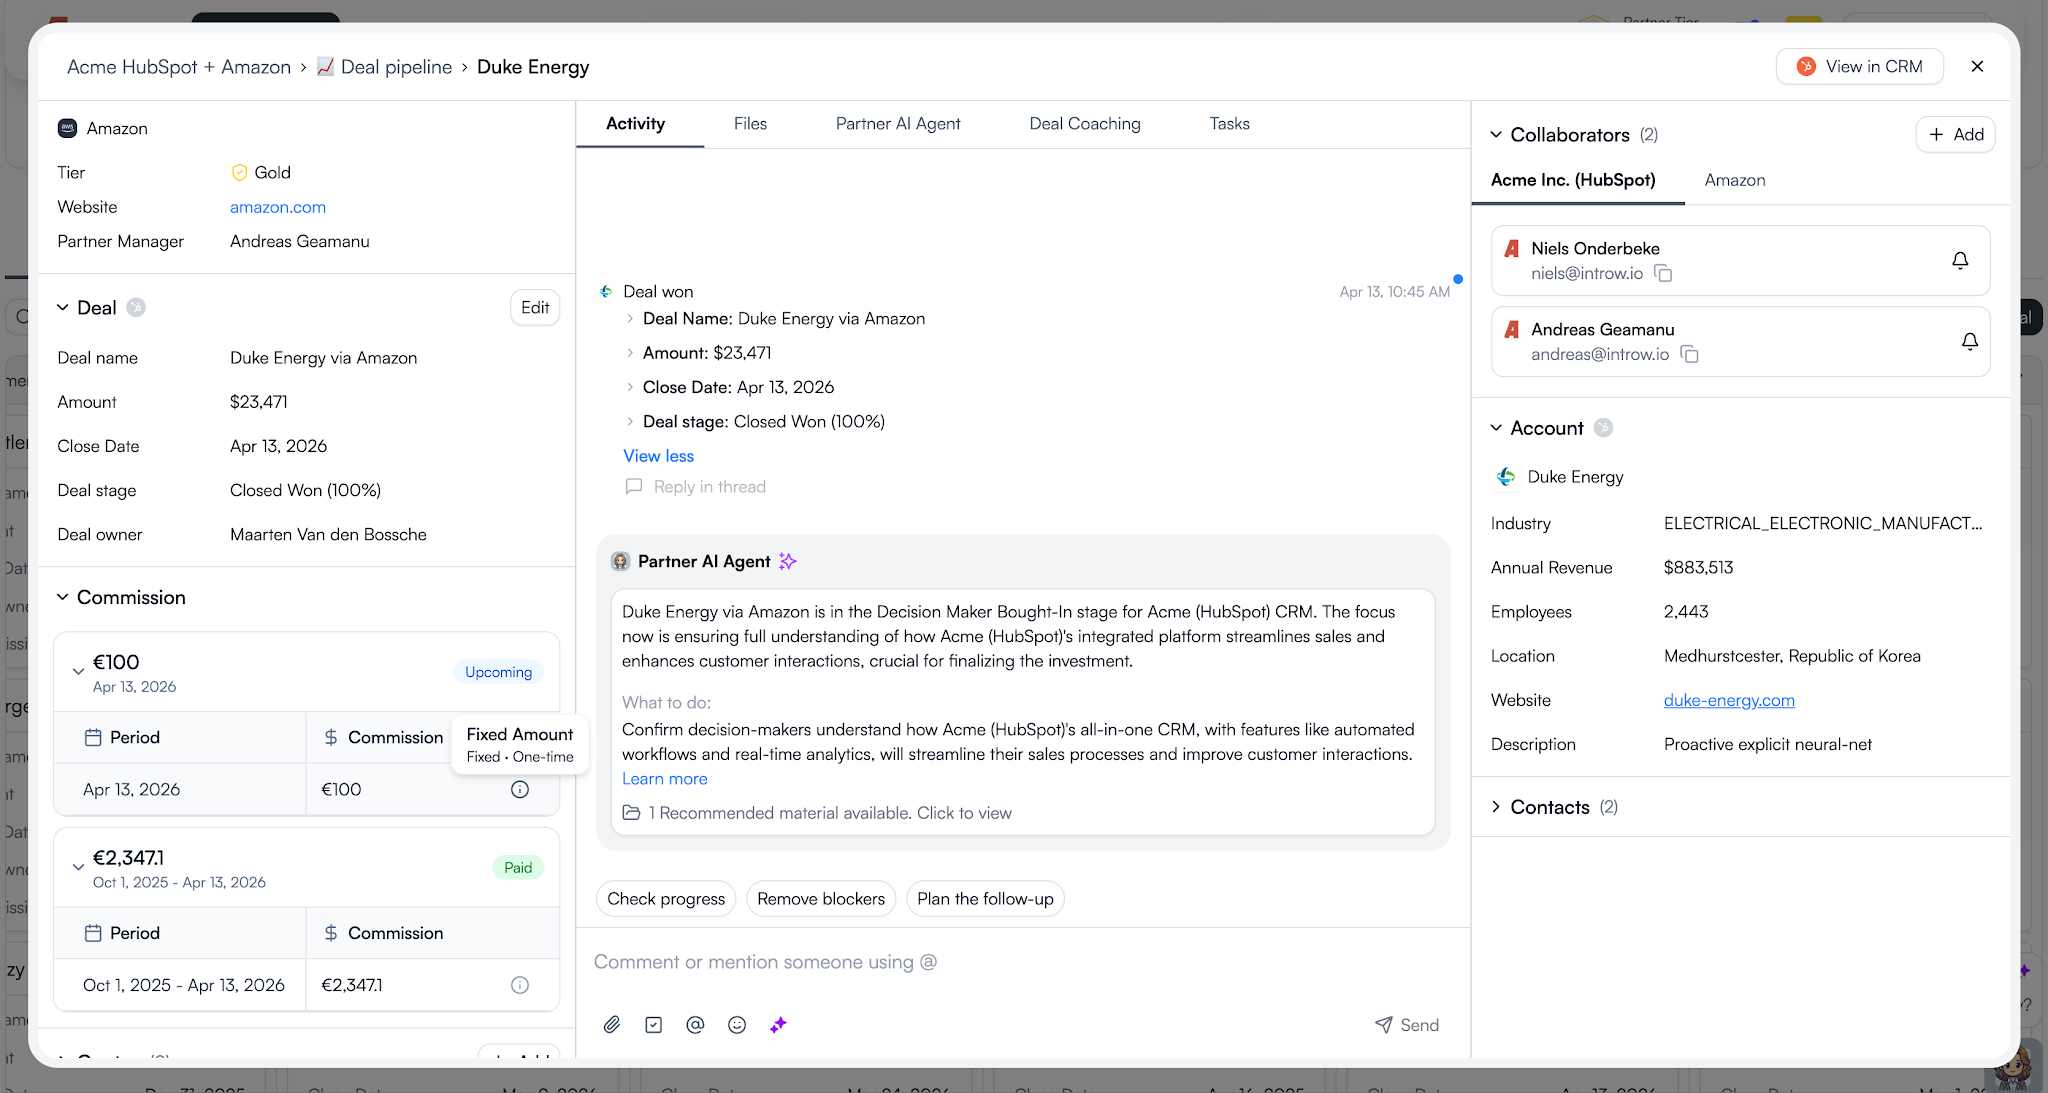
Task: Click the Partner AI Agent avatar icon
Action: point(620,562)
